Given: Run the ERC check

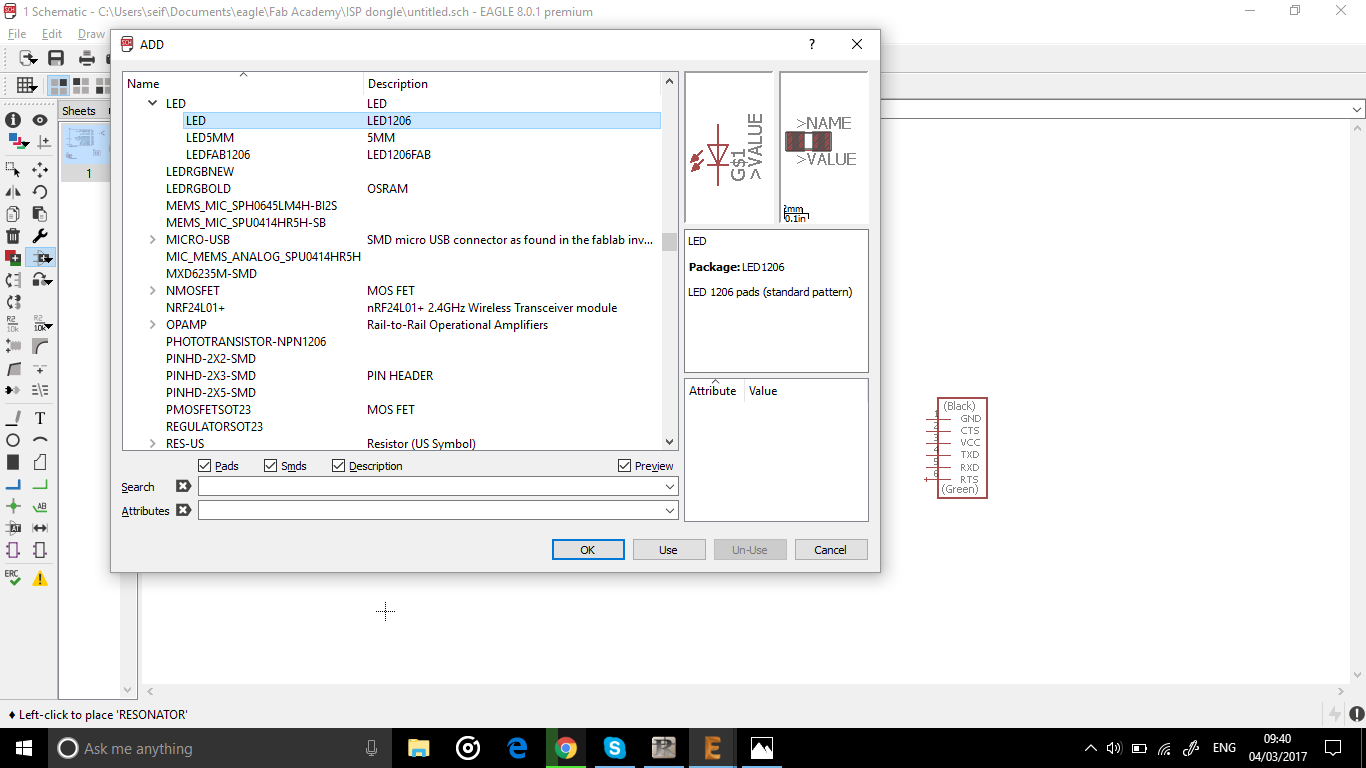Looking at the screenshot, I should point(13,578).
